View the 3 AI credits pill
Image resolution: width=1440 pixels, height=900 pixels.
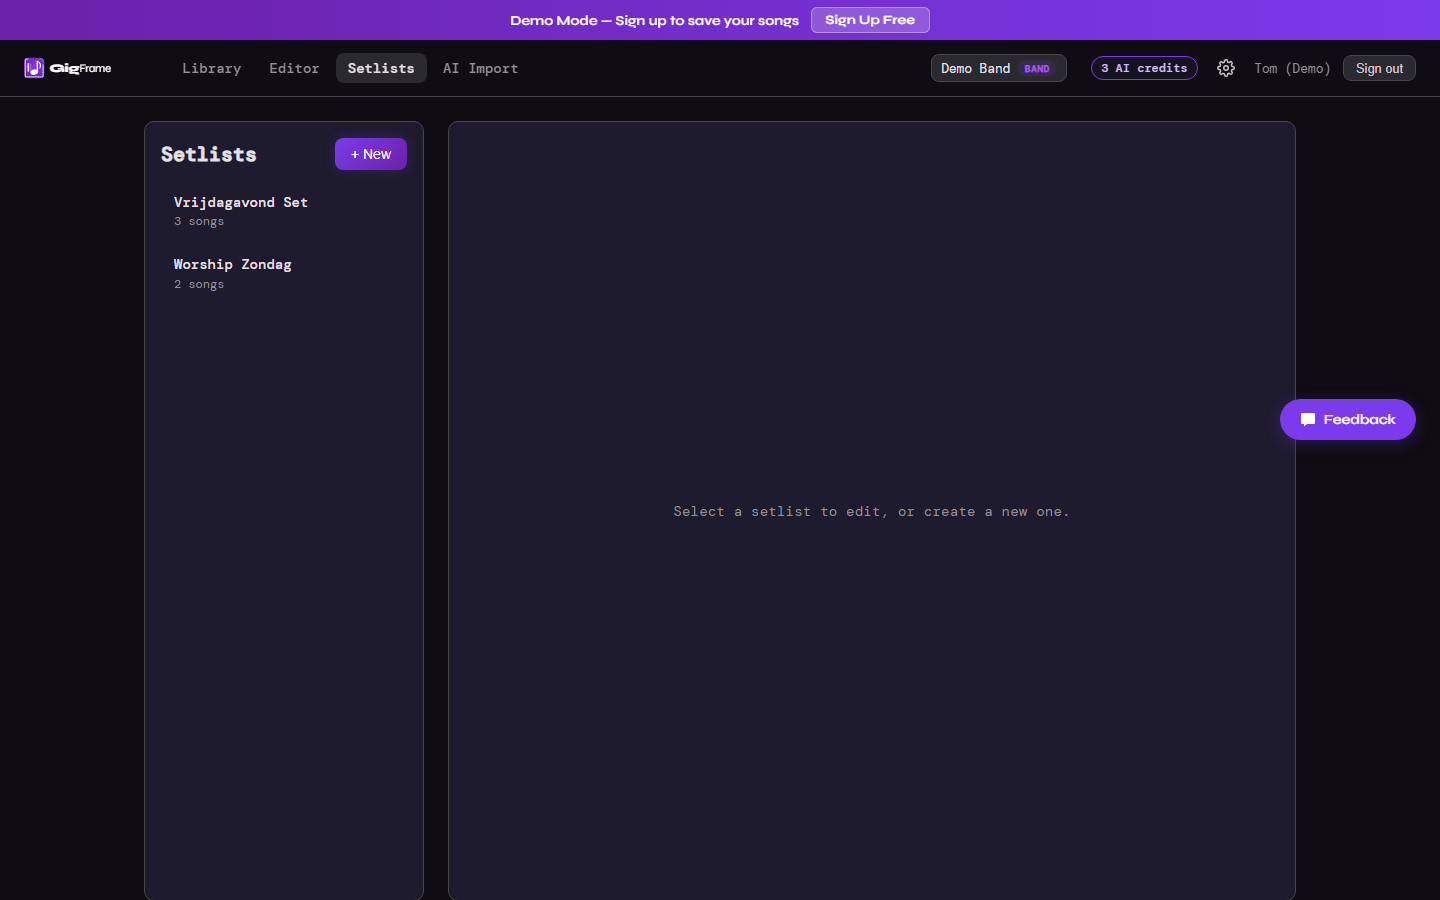pyautogui.click(x=1144, y=68)
